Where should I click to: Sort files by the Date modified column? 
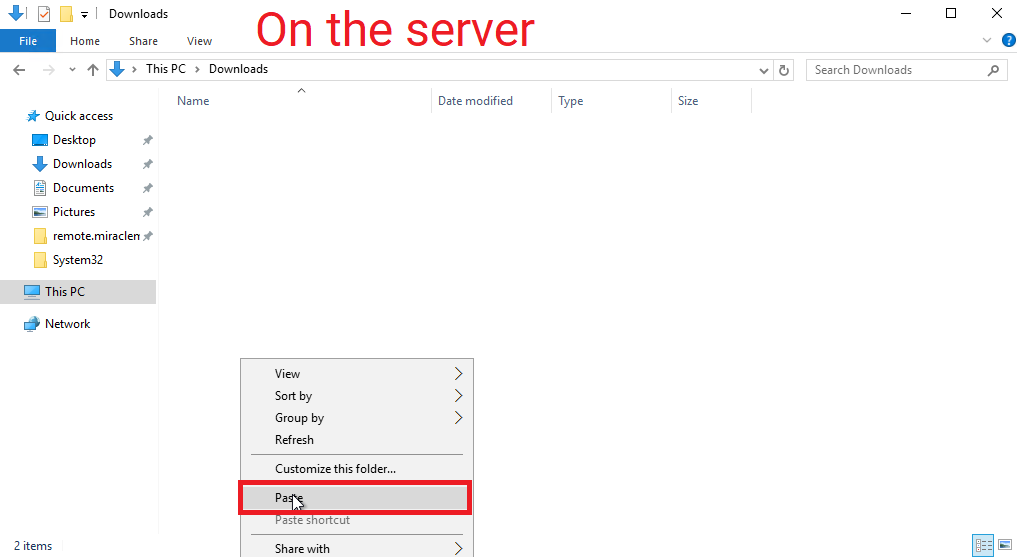(475, 101)
